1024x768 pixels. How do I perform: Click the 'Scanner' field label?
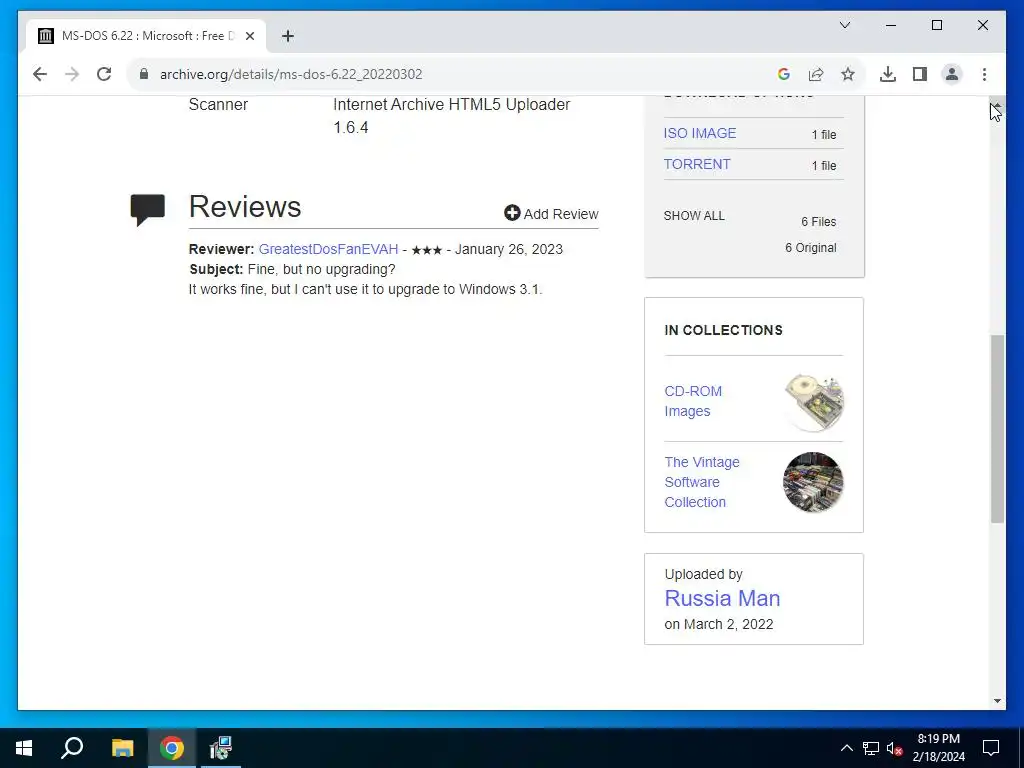[x=218, y=104]
